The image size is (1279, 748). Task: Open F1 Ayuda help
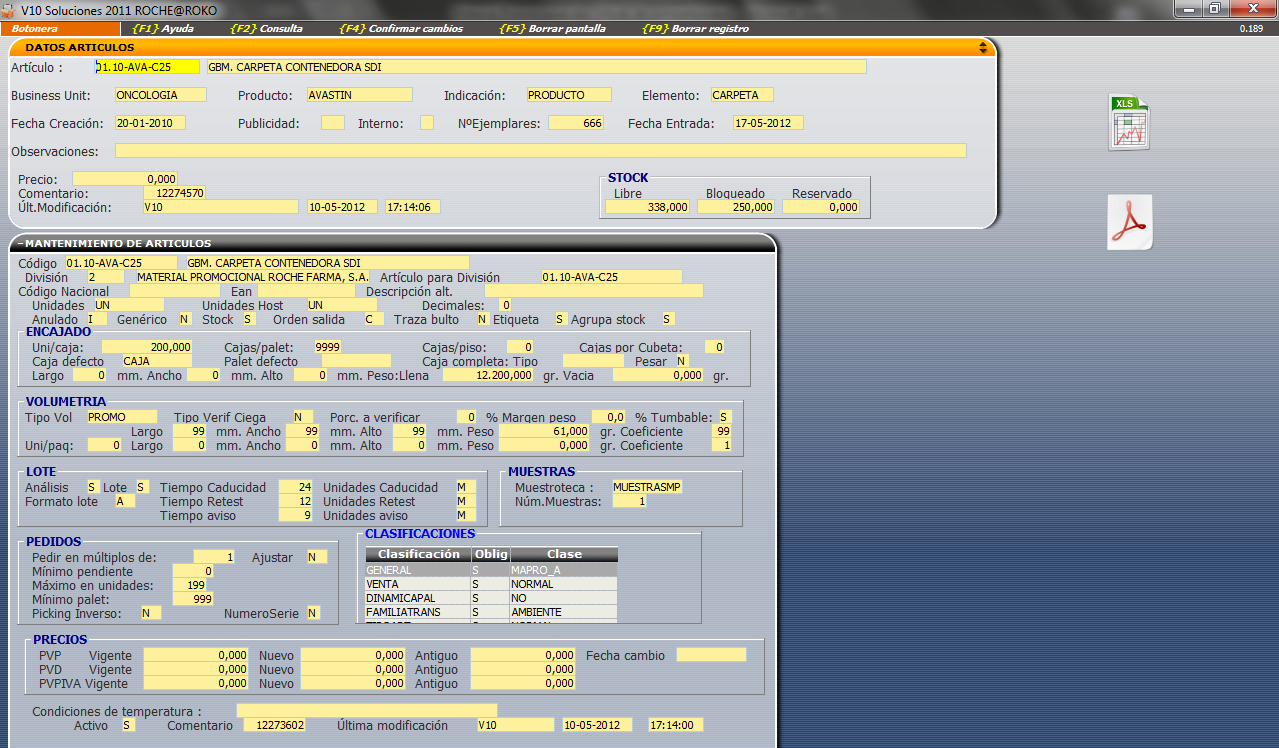pyautogui.click(x=163, y=29)
